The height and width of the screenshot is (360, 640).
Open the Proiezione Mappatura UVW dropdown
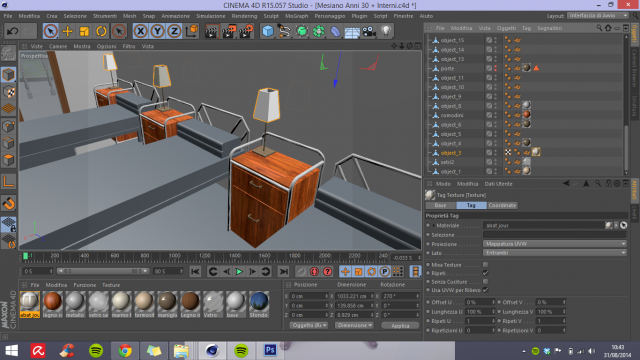click(555, 244)
